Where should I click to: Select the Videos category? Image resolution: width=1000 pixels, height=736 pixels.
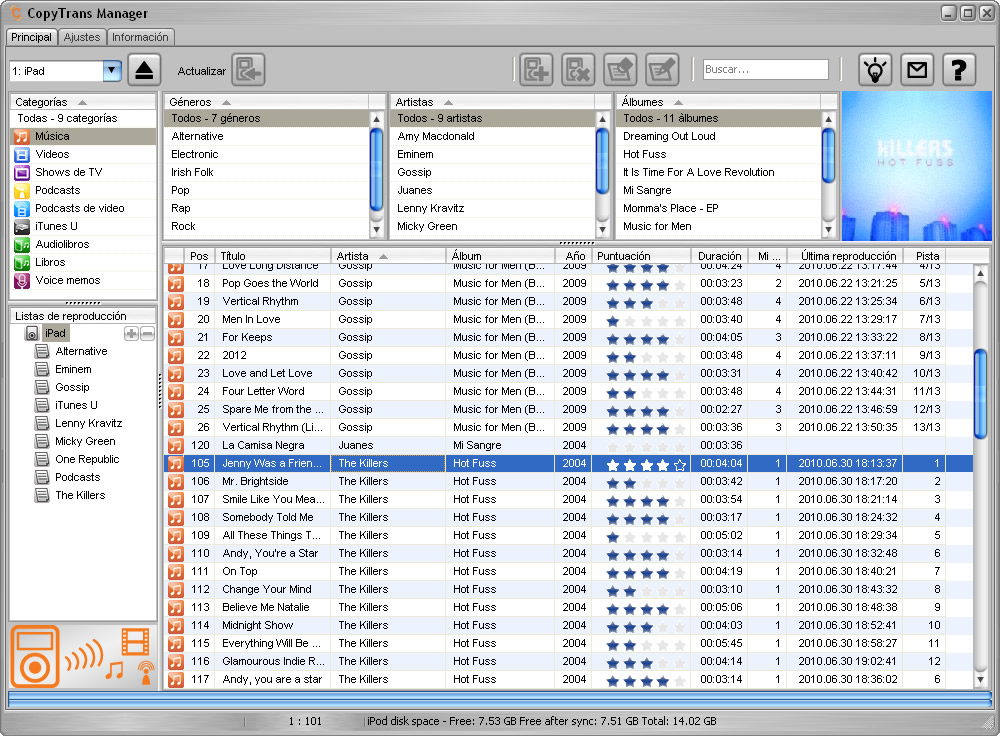[x=83, y=154]
